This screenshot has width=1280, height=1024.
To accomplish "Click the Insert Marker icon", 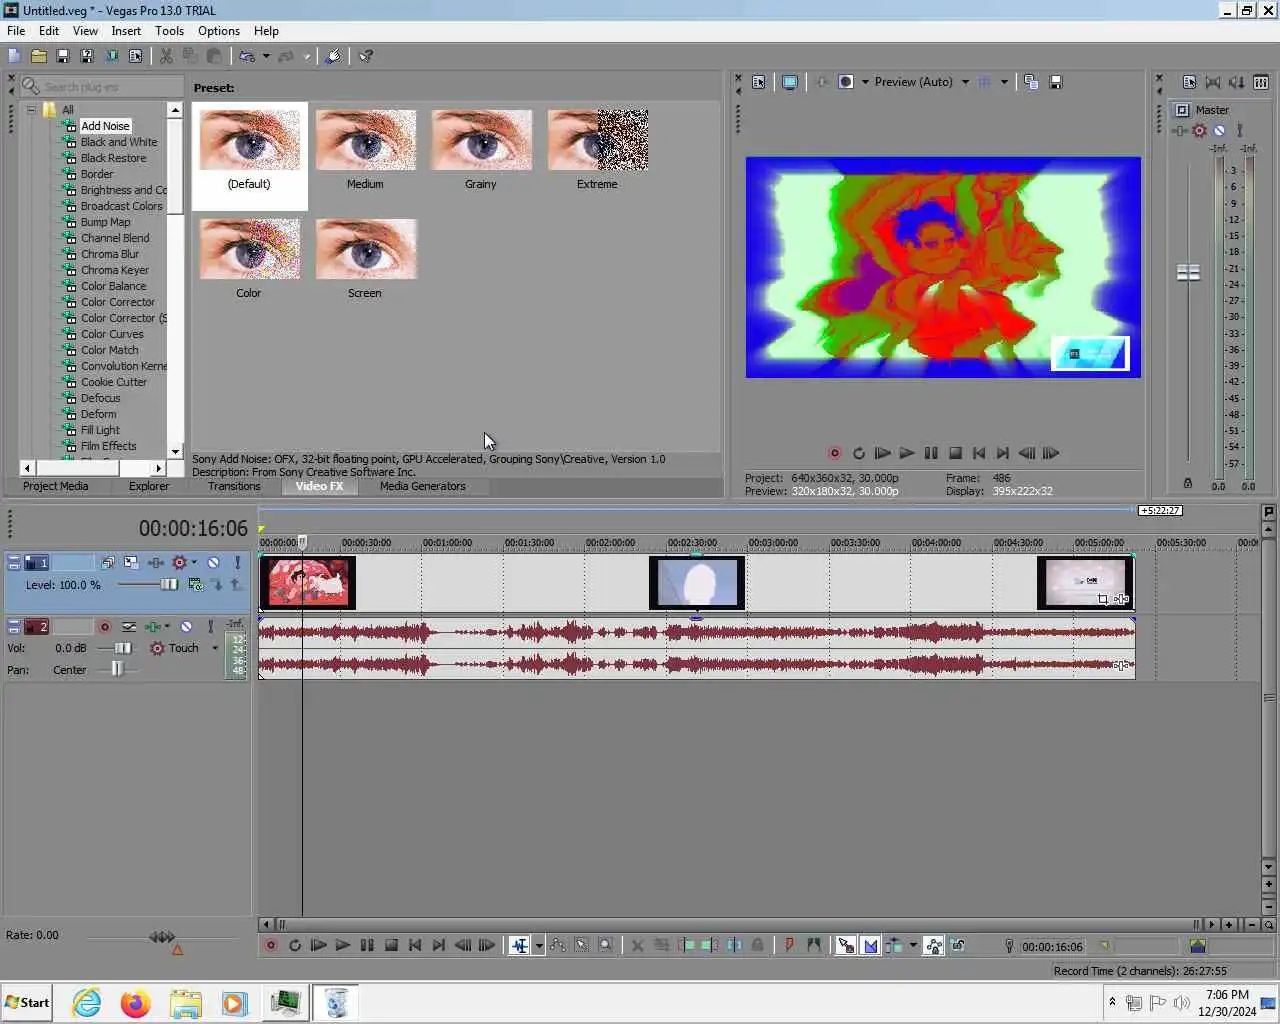I will pyautogui.click(x=790, y=945).
